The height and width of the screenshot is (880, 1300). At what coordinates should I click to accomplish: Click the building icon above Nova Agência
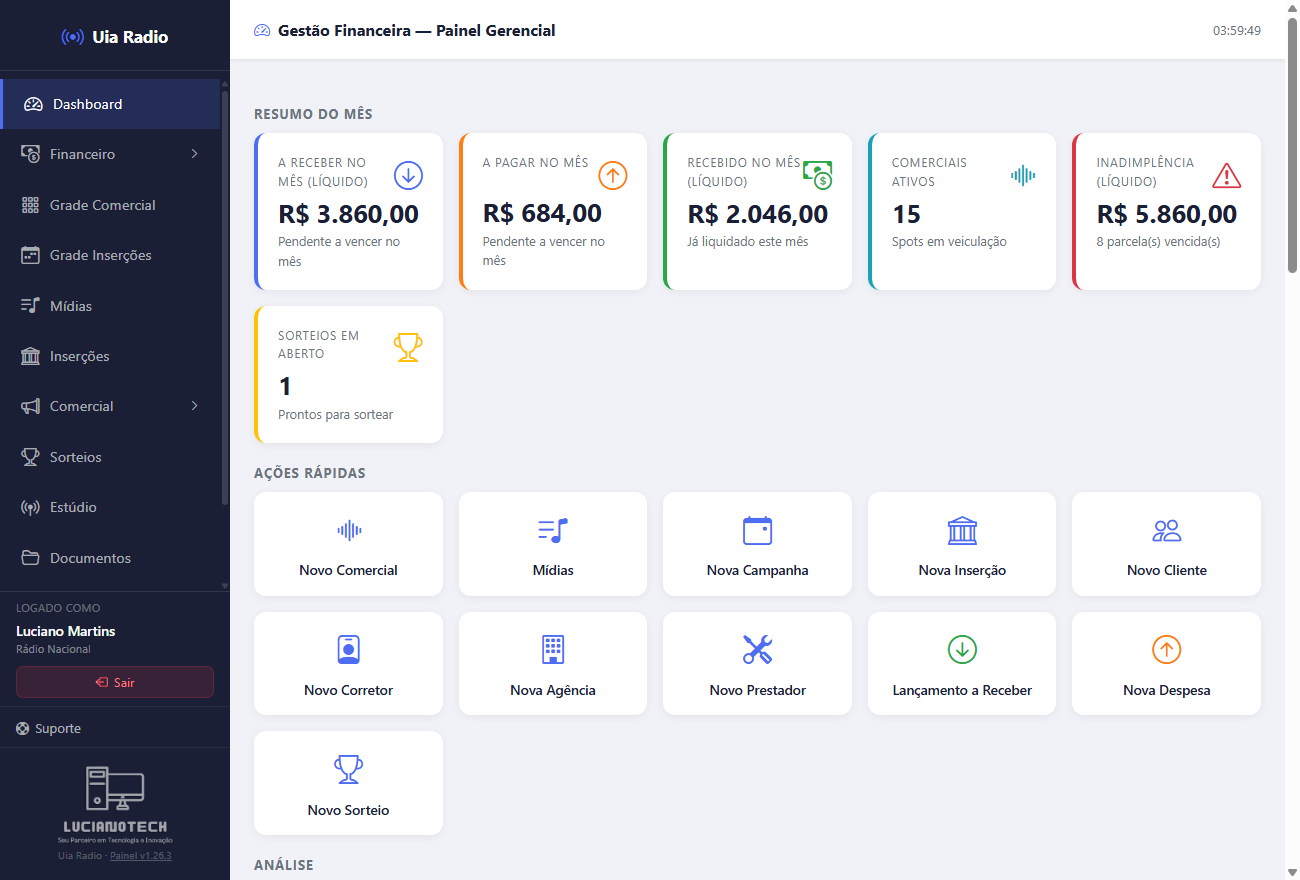click(553, 650)
